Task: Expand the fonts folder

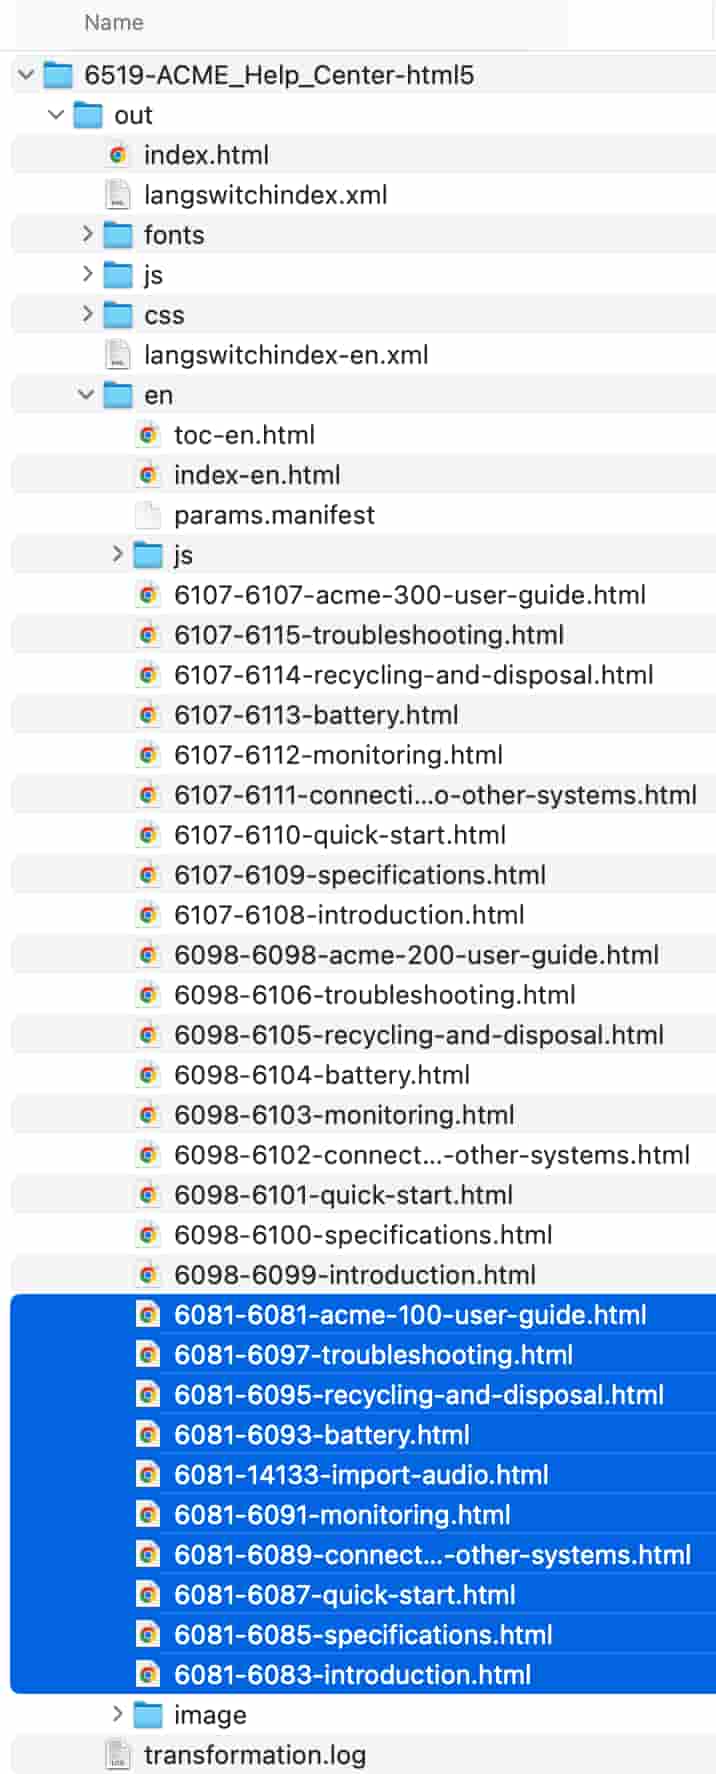Action: [87, 235]
